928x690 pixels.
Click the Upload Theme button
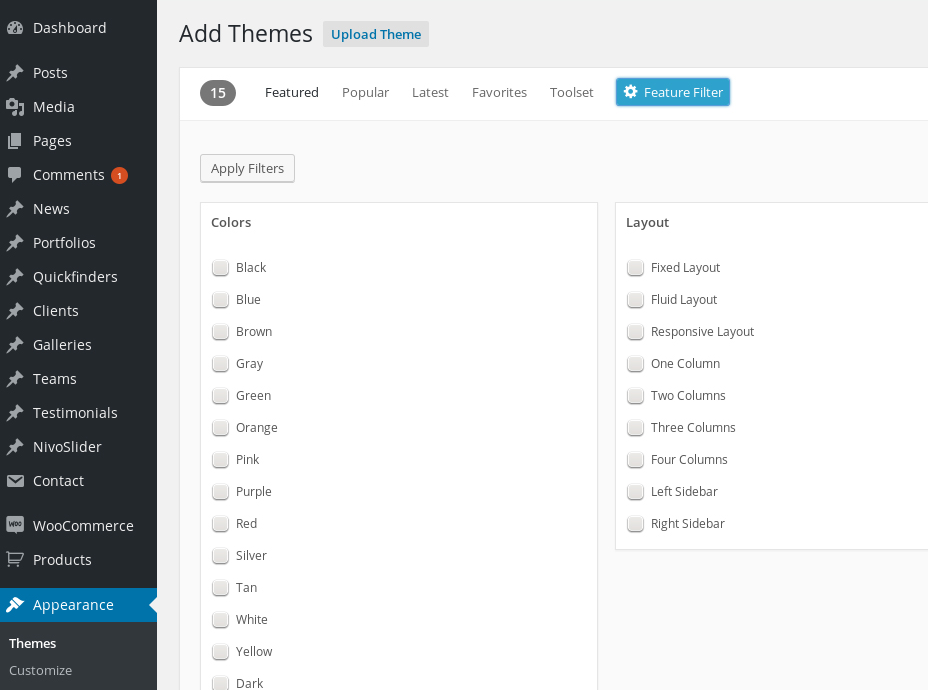tap(376, 34)
